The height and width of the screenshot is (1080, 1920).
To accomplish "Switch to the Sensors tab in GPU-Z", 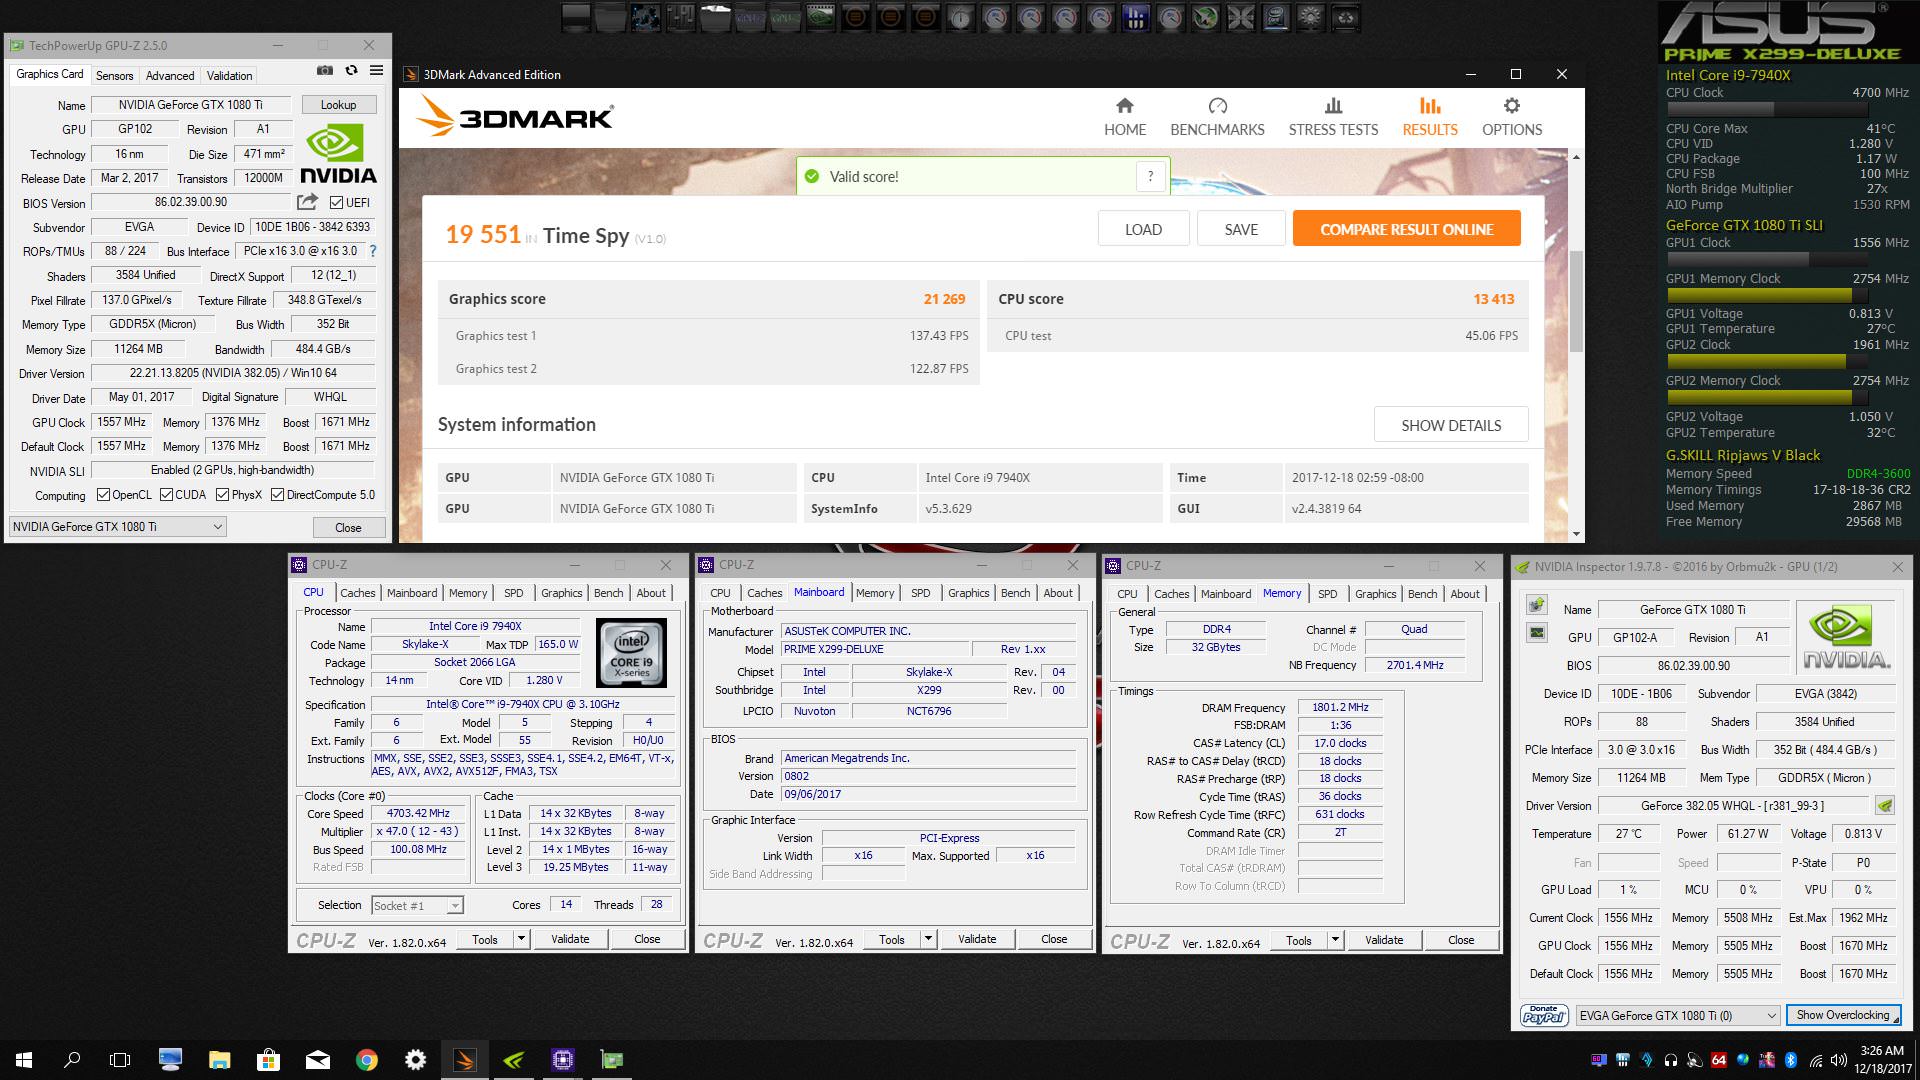I will click(114, 75).
